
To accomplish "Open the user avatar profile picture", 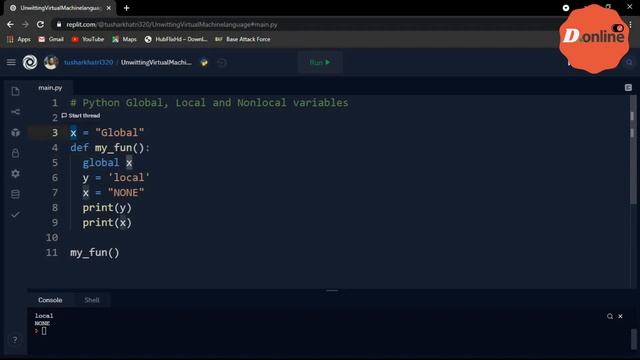I will [51, 62].
